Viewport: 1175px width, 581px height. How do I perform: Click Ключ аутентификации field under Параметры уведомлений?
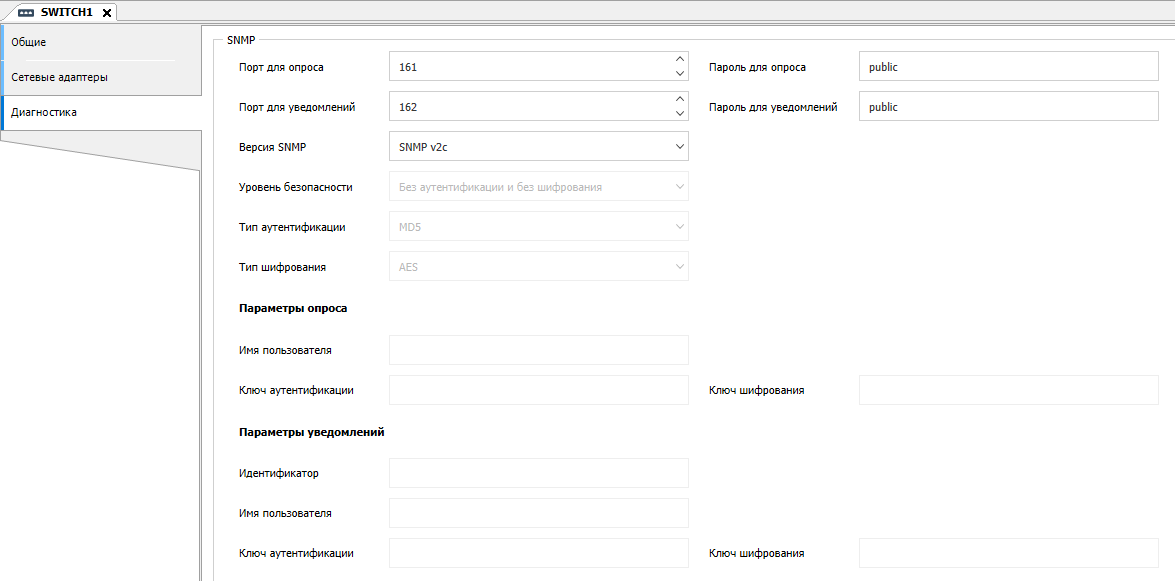click(538, 553)
